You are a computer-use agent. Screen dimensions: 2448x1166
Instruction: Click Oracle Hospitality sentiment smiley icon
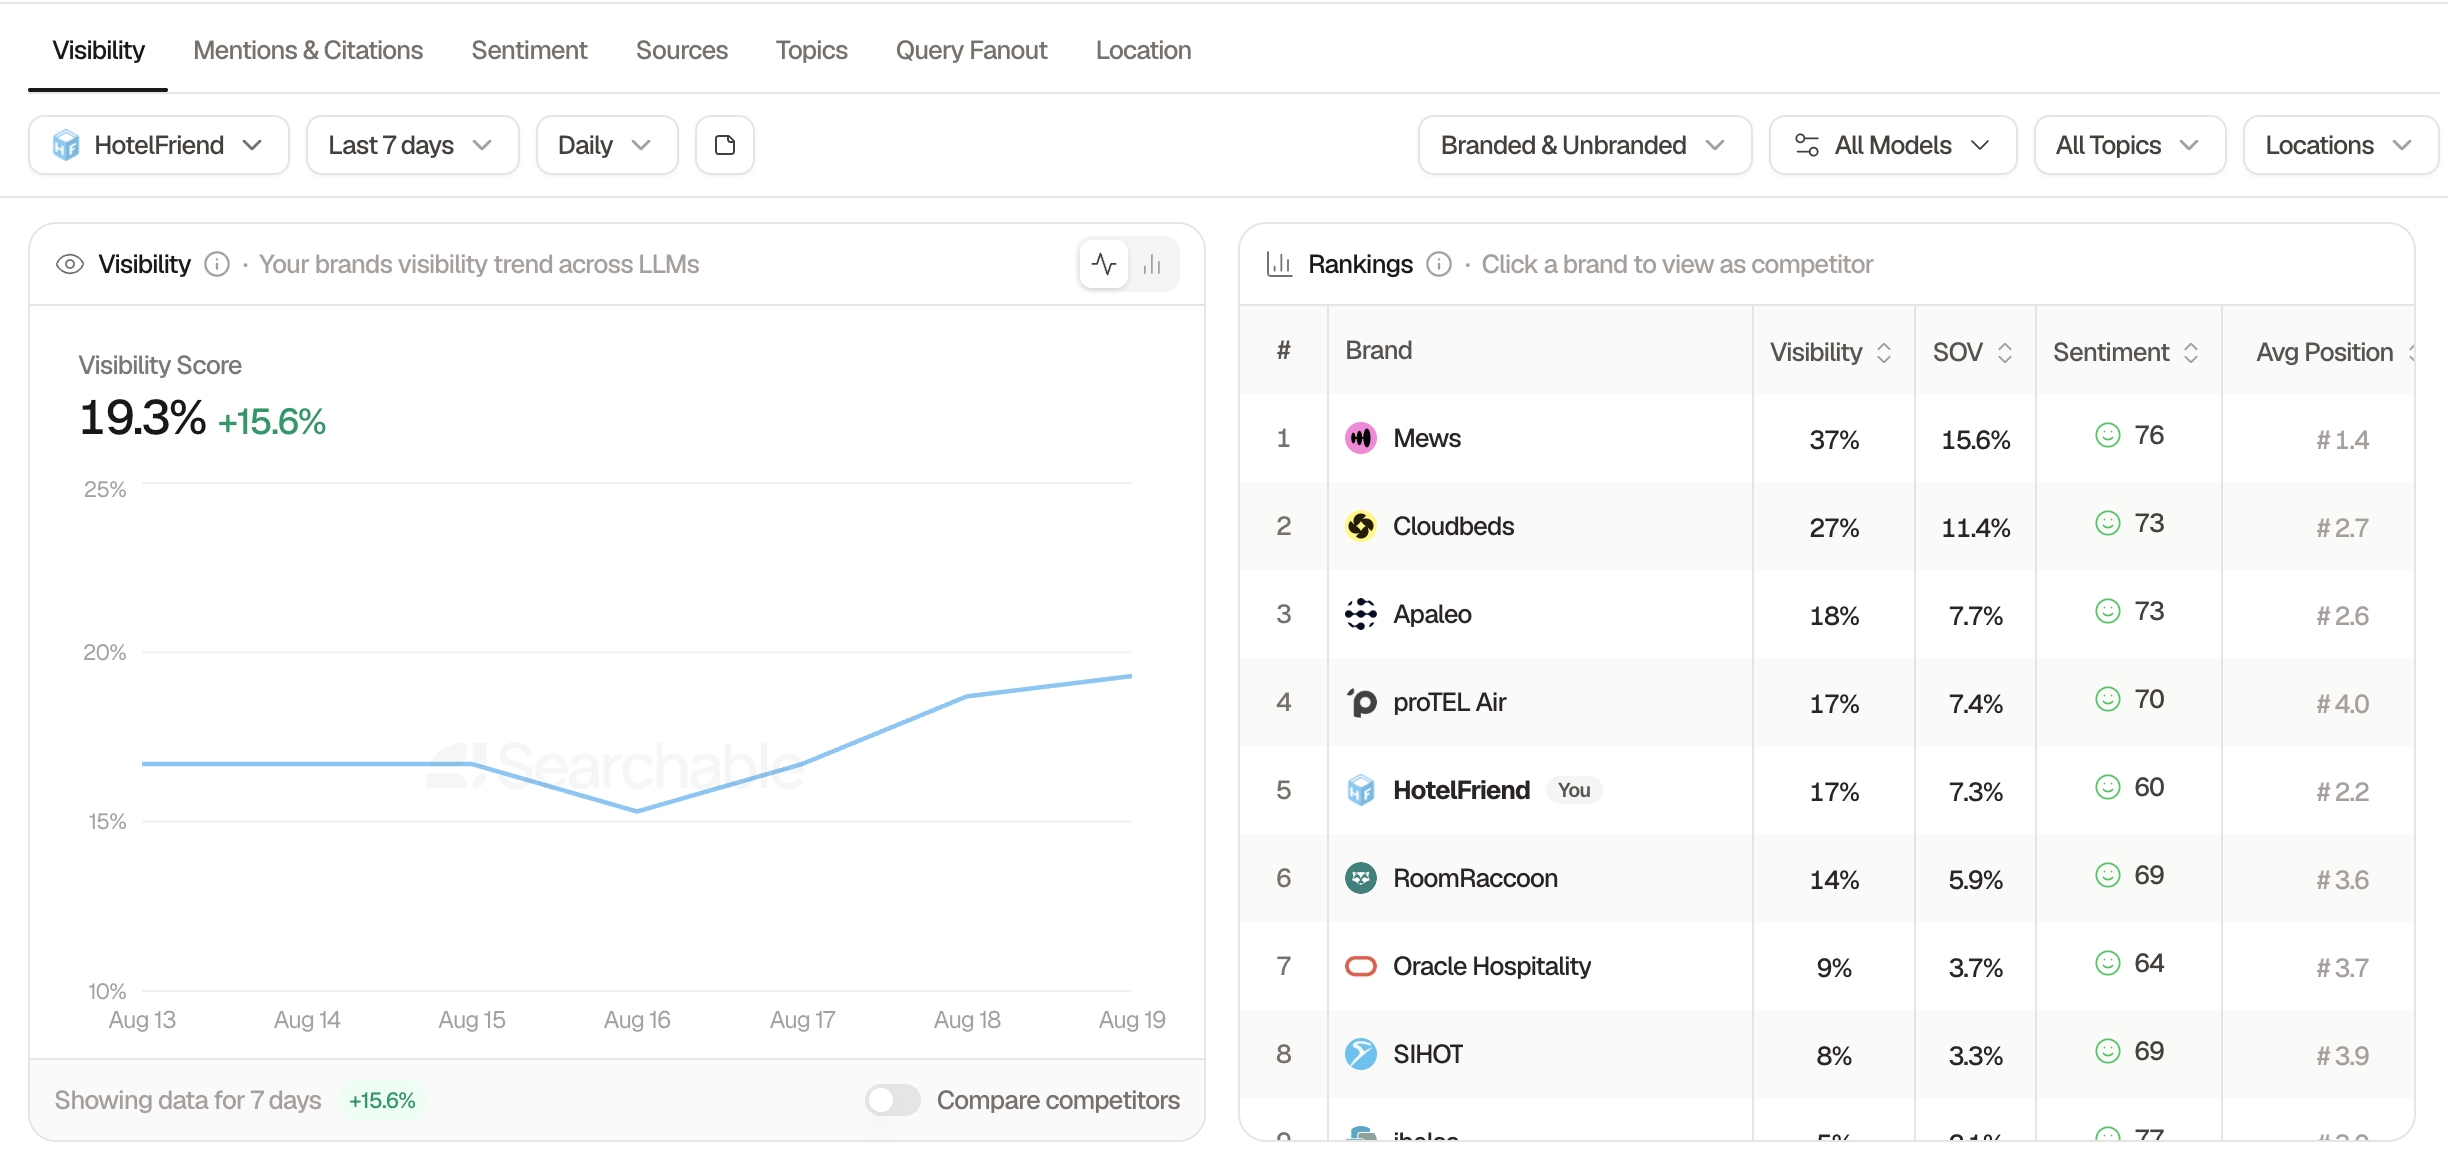coord(2107,963)
